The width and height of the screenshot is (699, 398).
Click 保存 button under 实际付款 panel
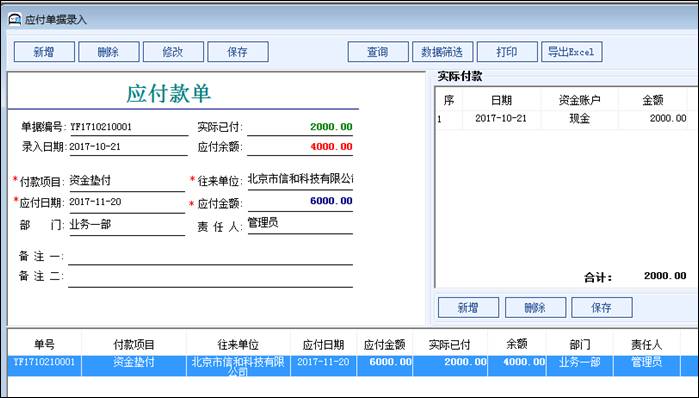pos(602,308)
